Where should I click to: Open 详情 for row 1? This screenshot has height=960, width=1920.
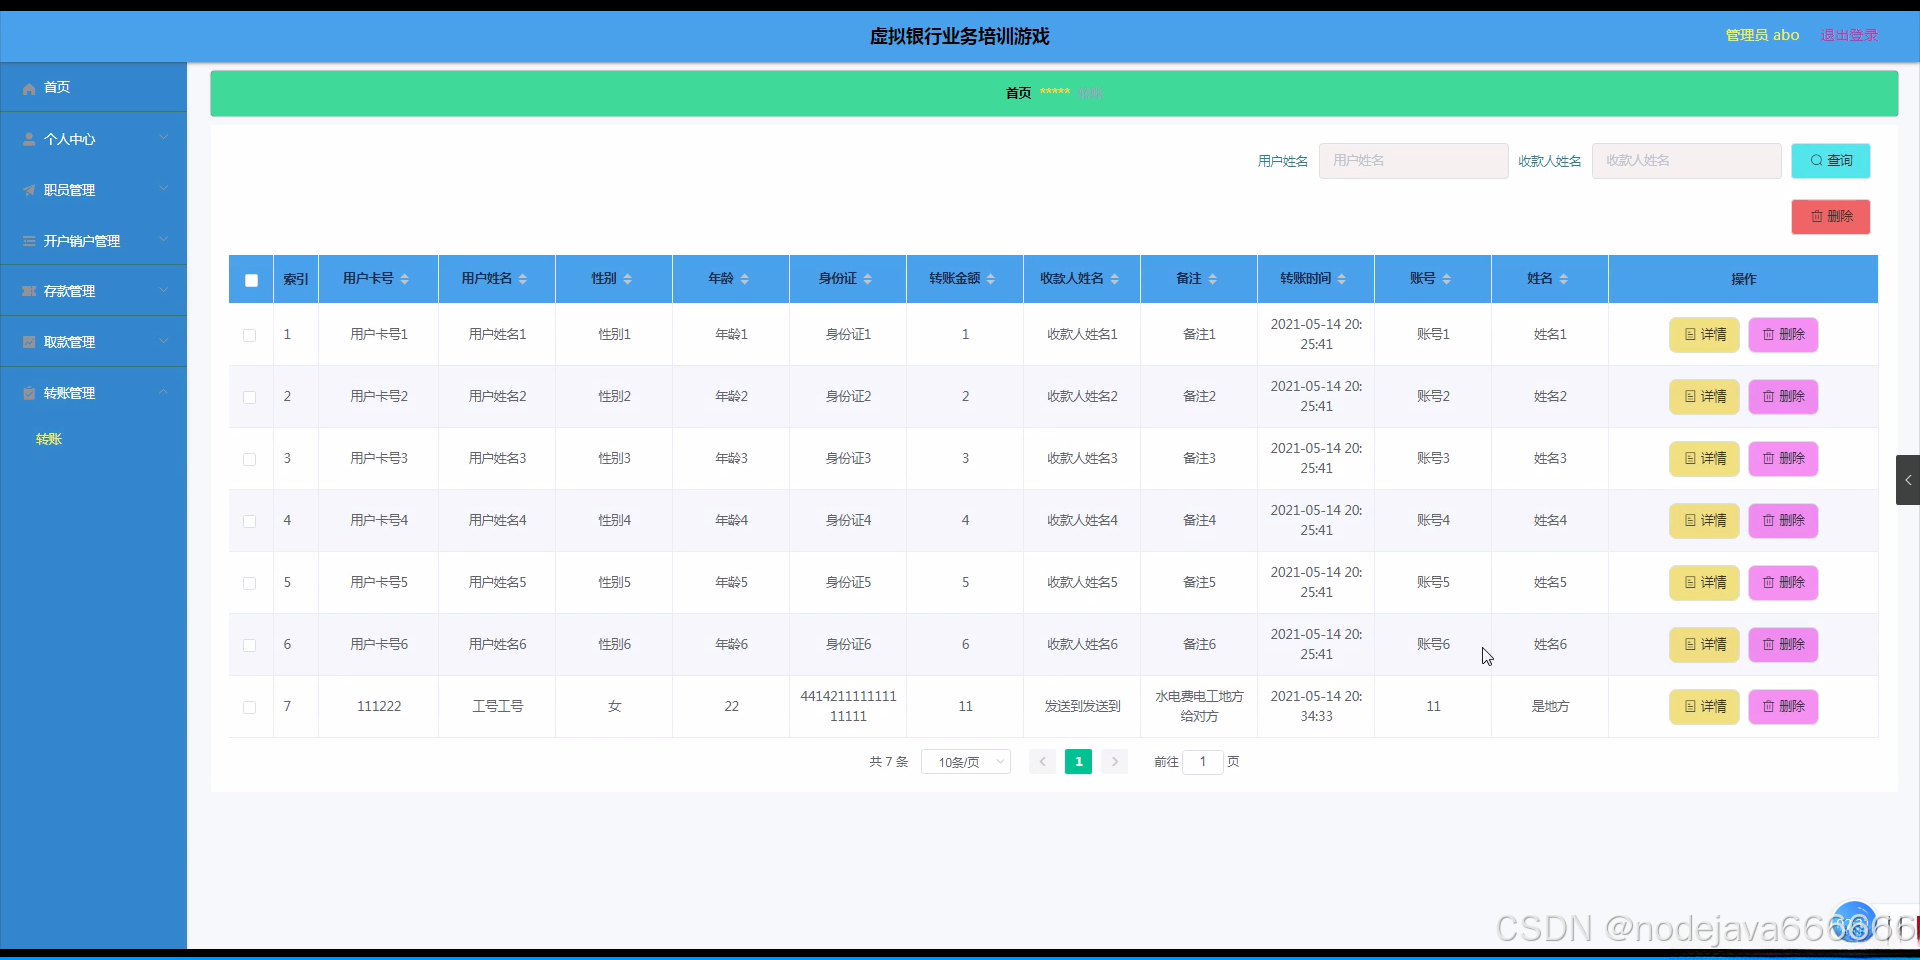click(x=1704, y=335)
